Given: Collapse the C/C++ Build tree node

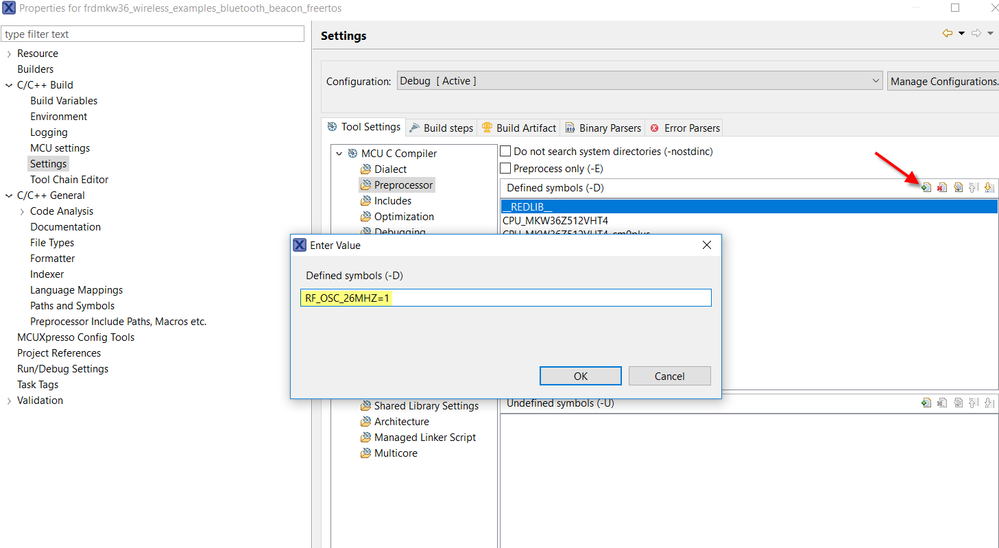Looking at the screenshot, I should pyautogui.click(x=9, y=85).
